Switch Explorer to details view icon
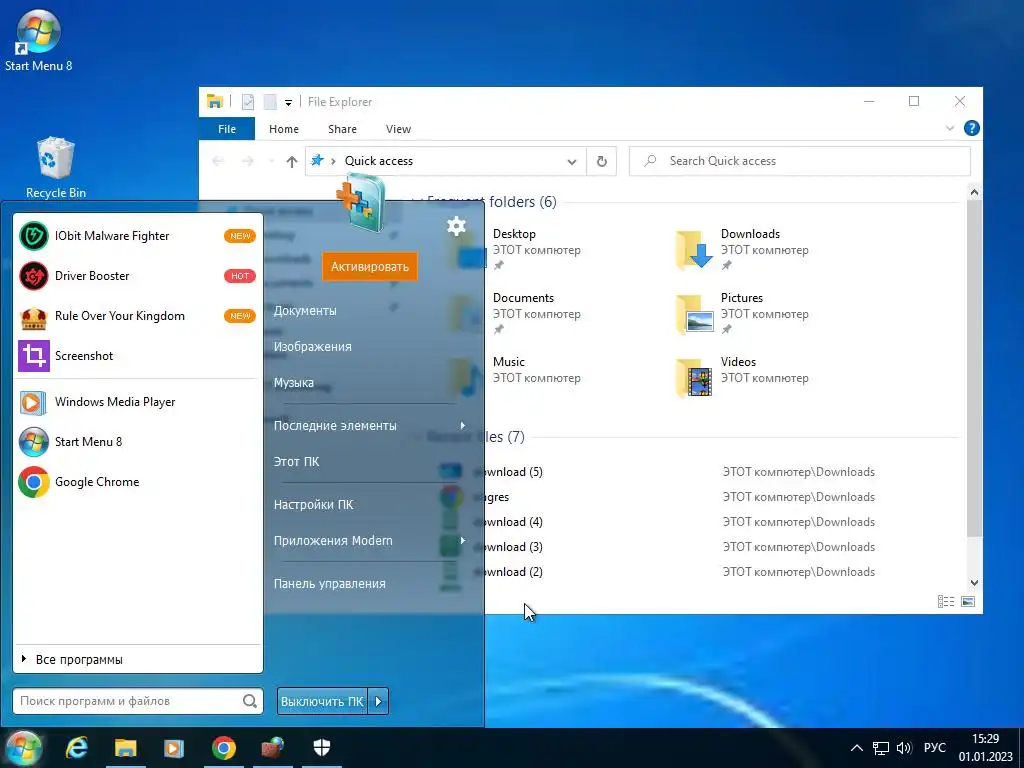 (946, 601)
